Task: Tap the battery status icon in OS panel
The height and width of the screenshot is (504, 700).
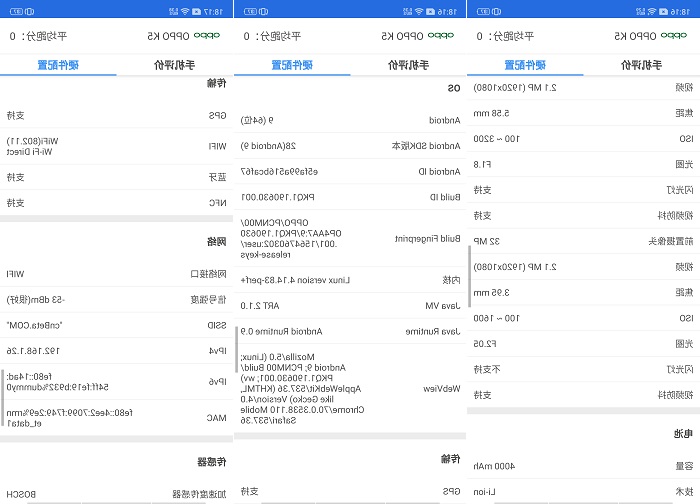Action: coord(250,12)
